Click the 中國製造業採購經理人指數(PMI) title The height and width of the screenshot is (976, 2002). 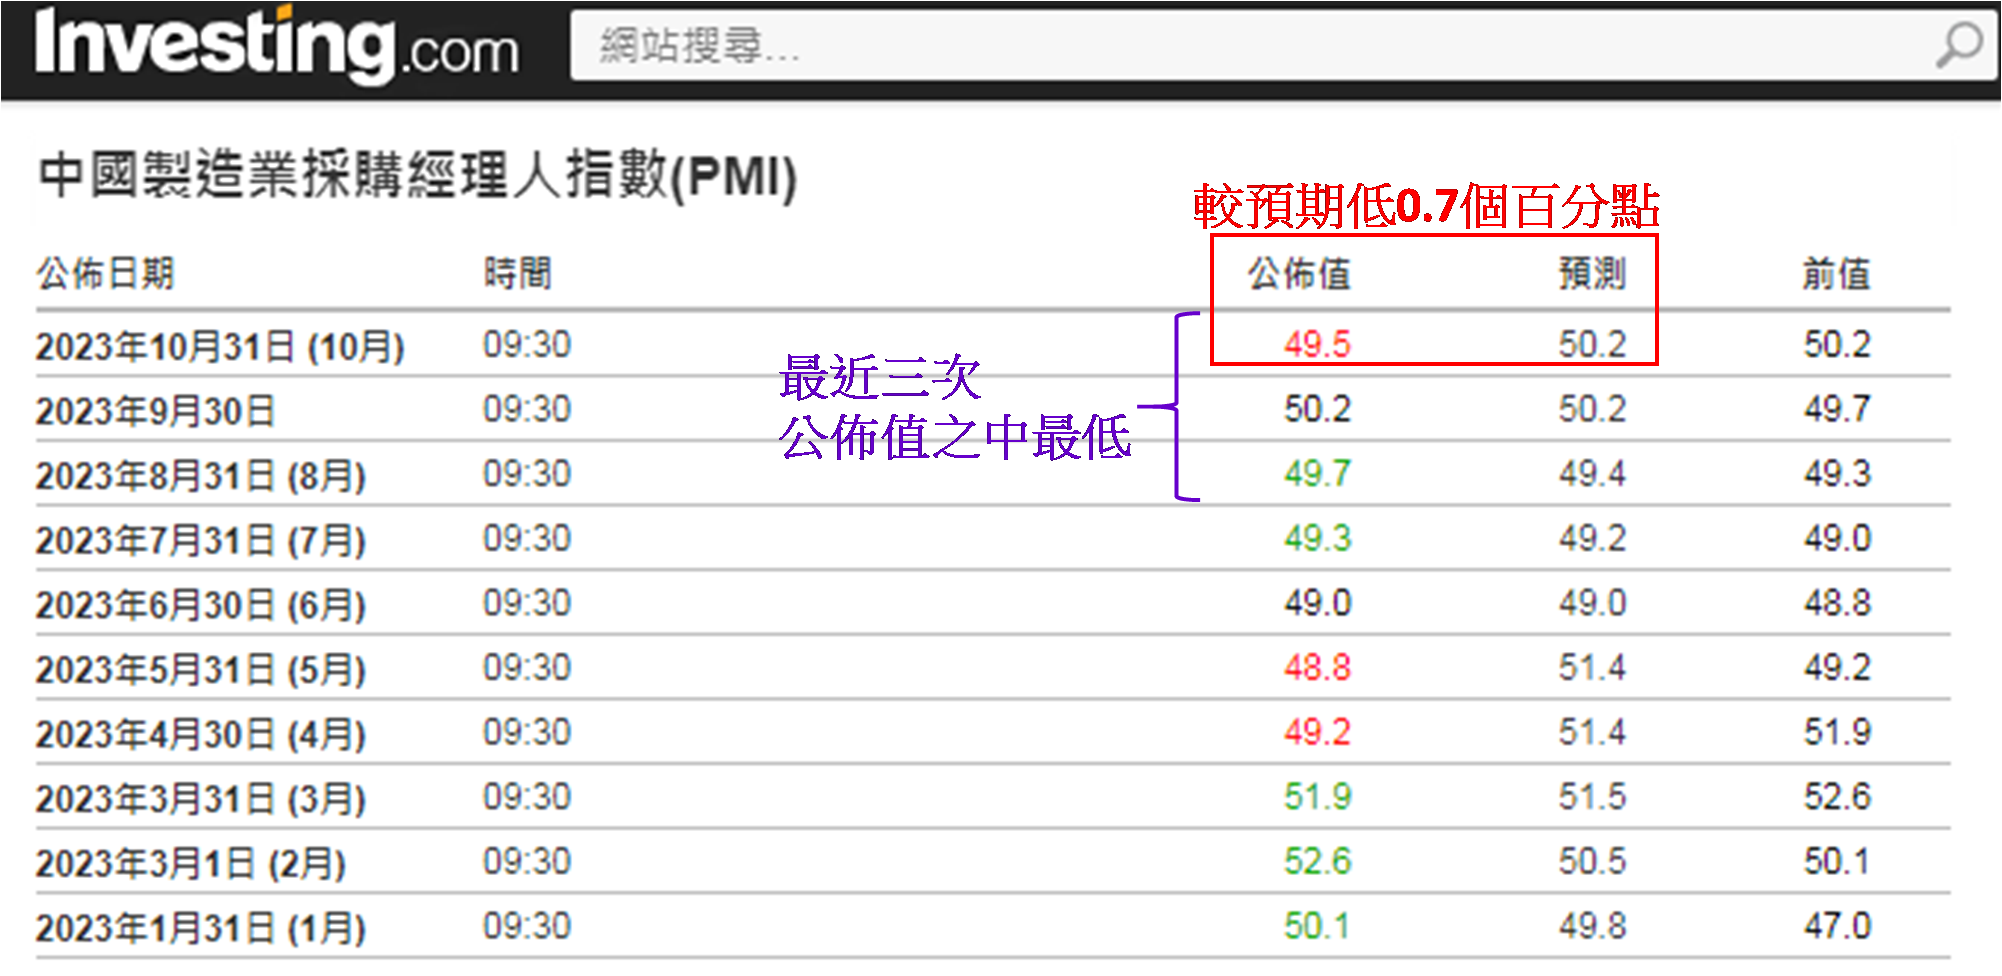click(417, 176)
